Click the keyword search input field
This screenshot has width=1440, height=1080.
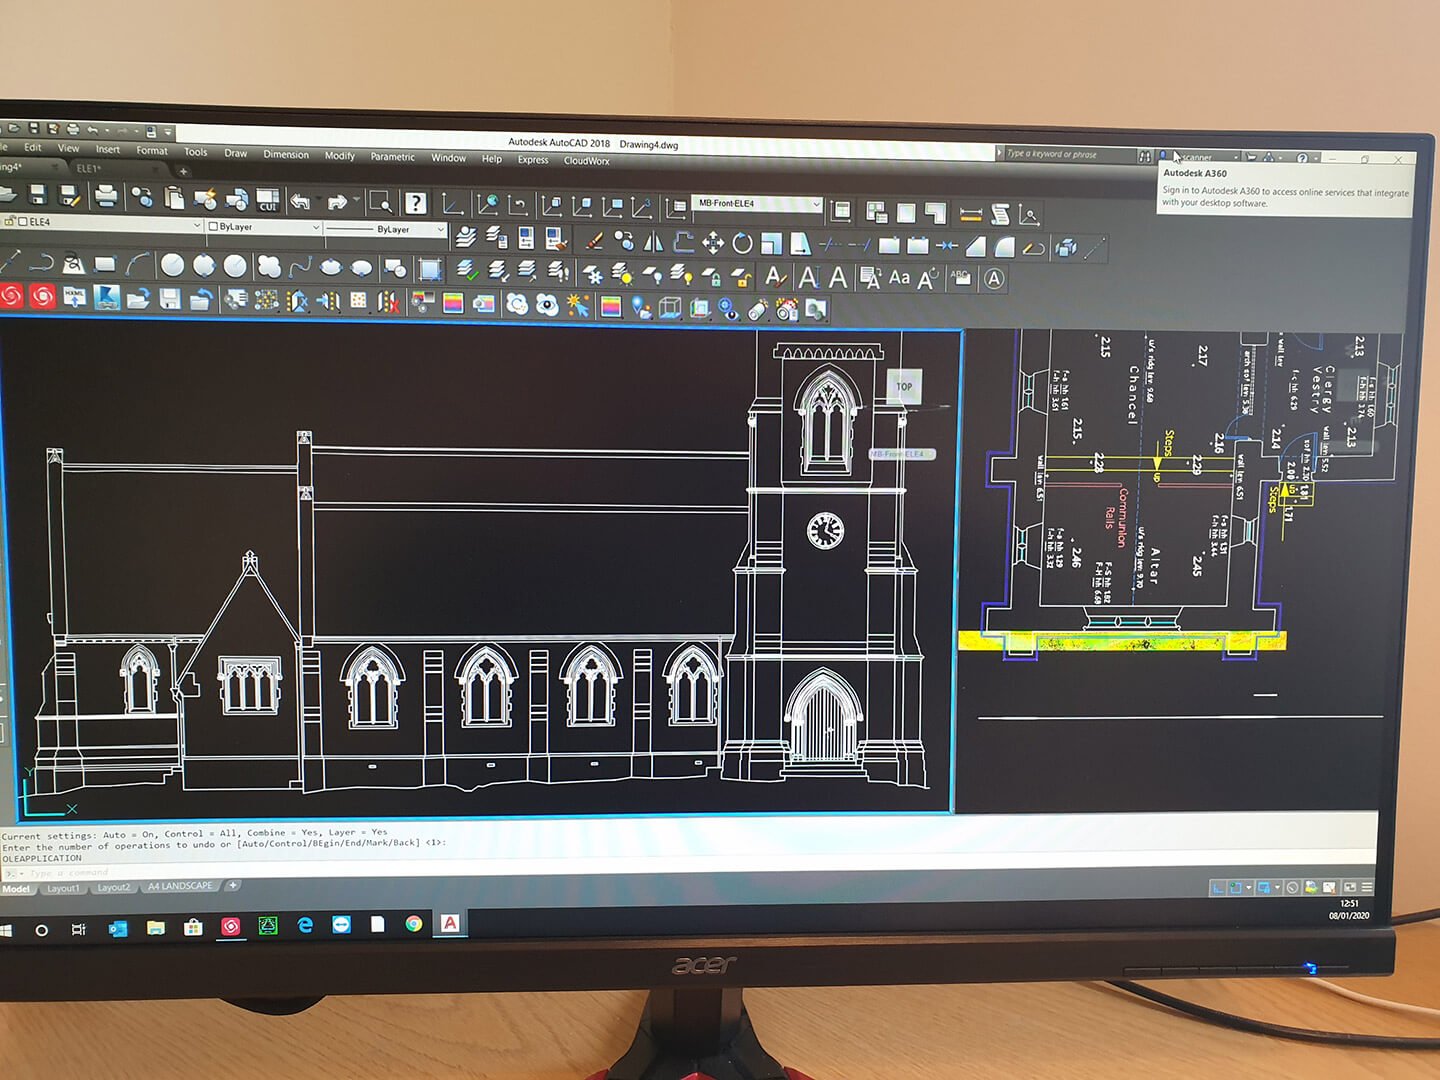pyautogui.click(x=1068, y=154)
